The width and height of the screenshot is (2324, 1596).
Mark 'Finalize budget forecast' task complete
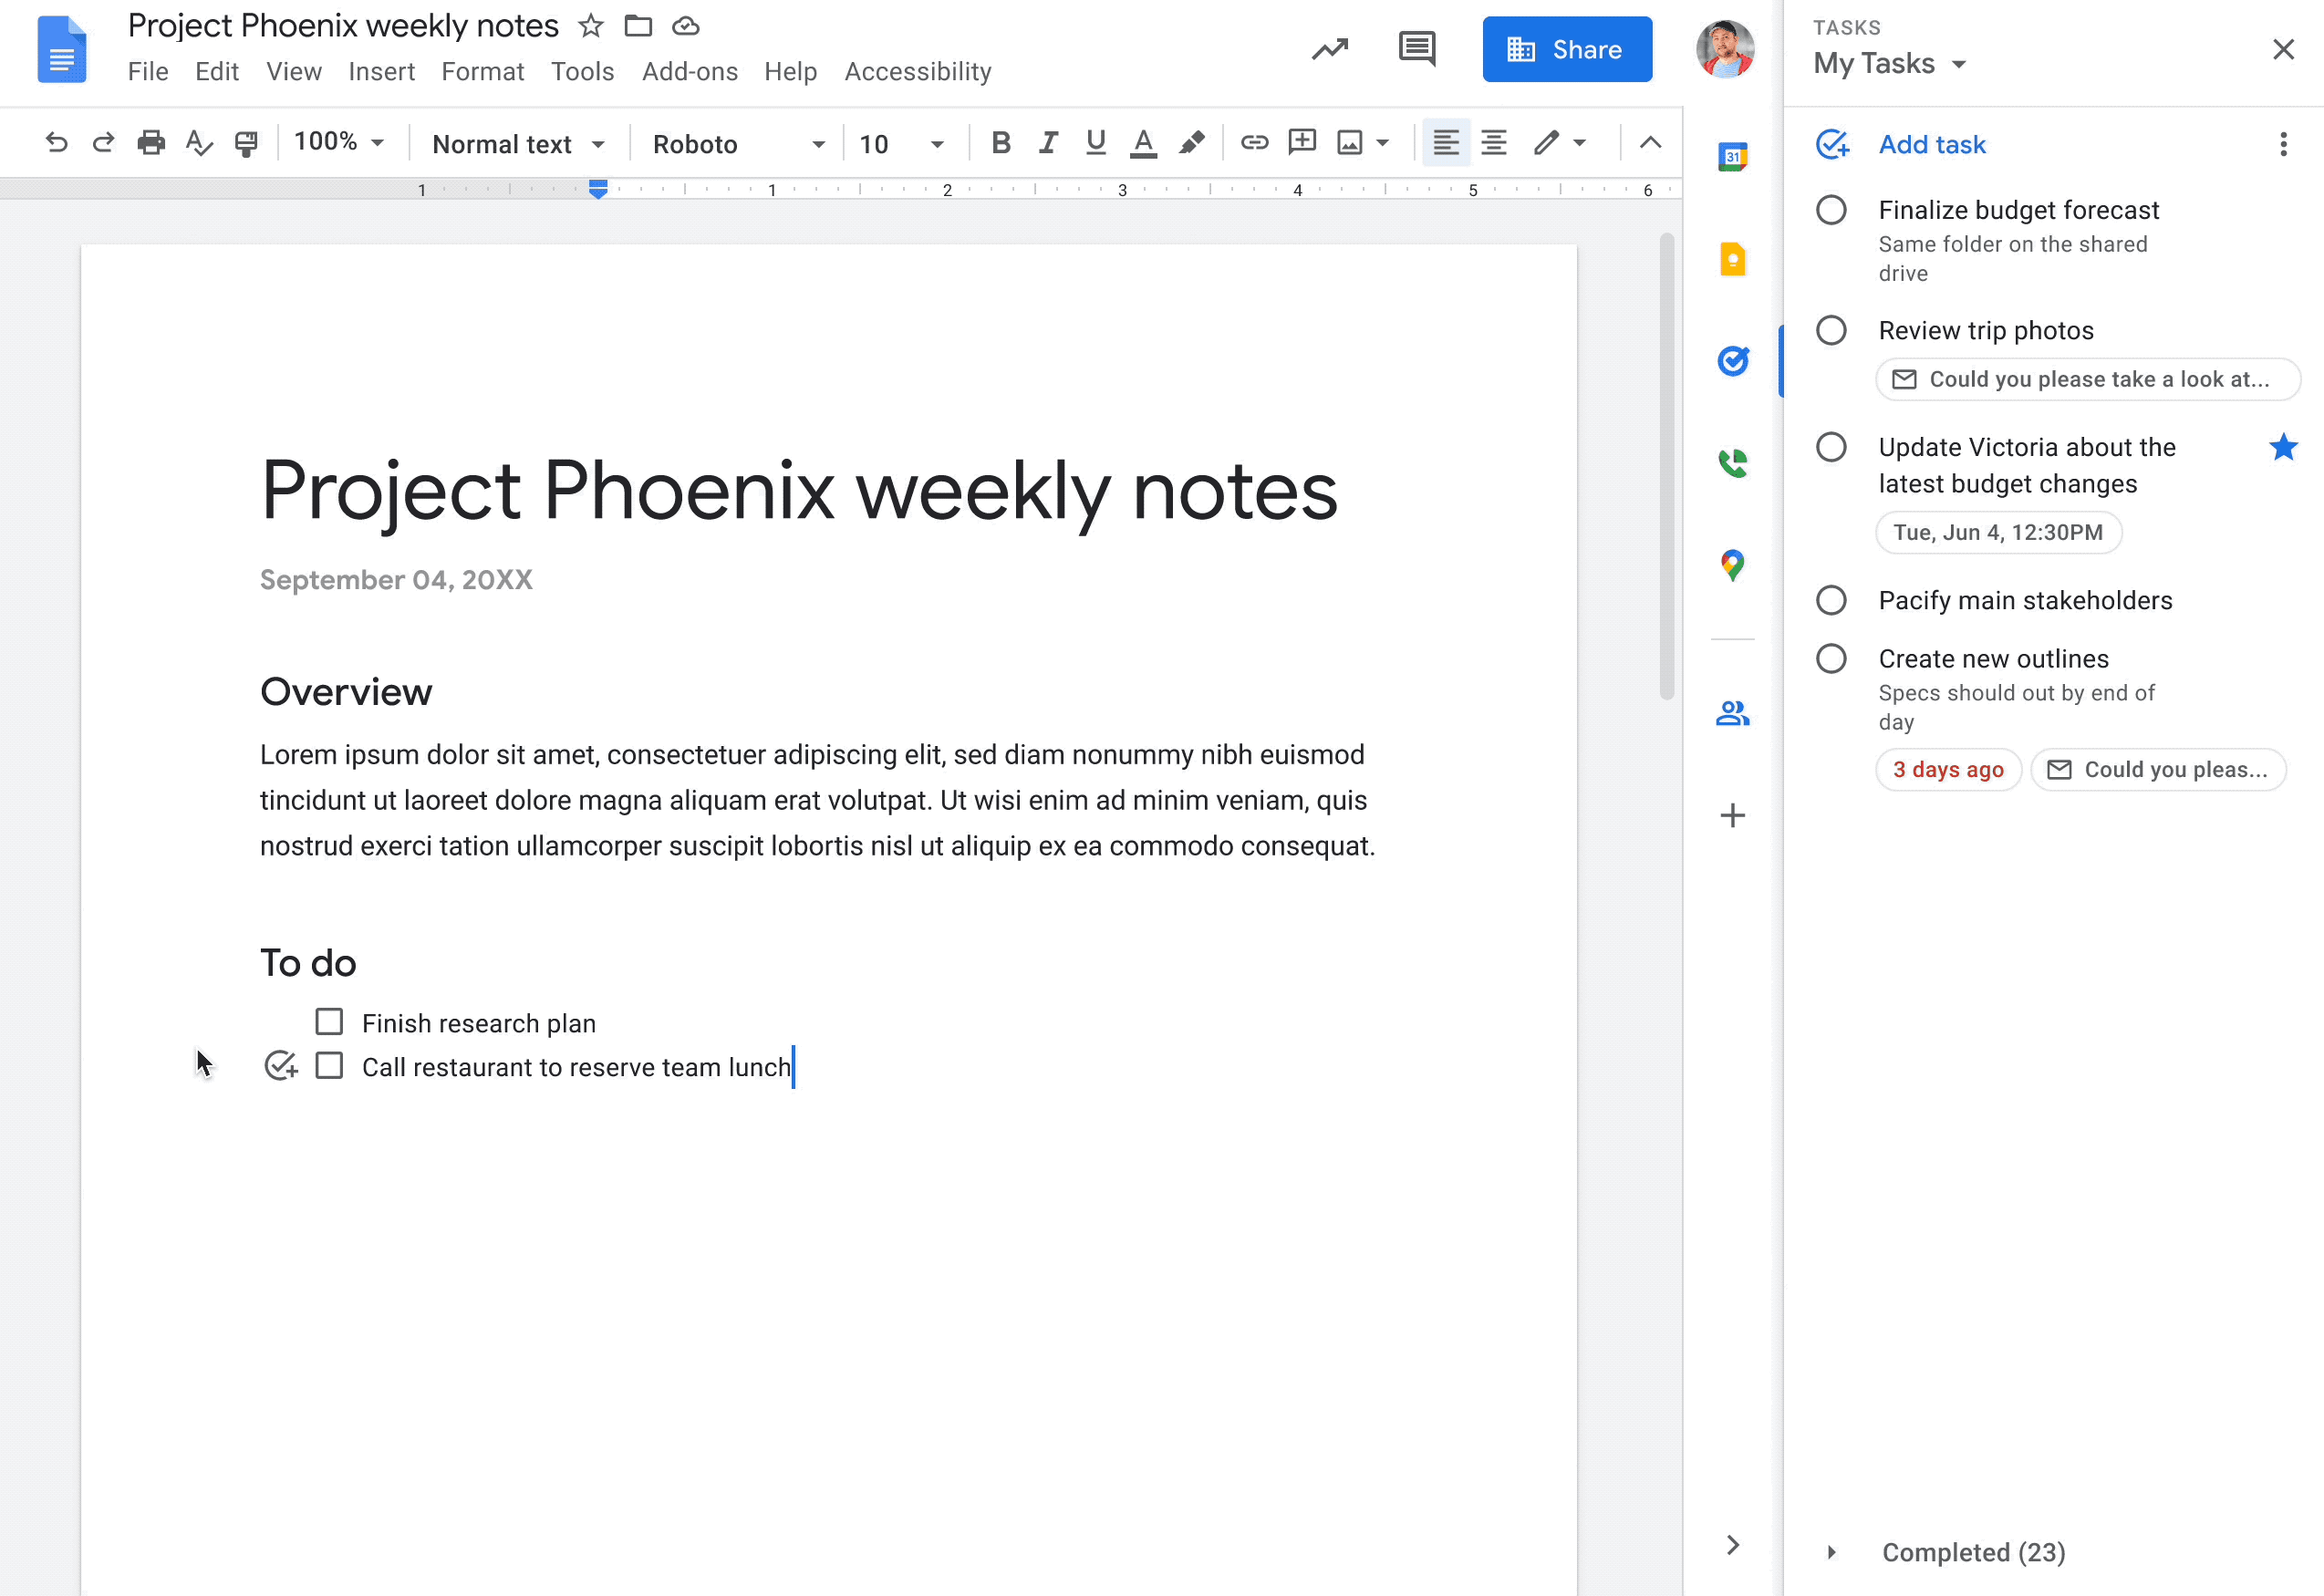[1831, 210]
